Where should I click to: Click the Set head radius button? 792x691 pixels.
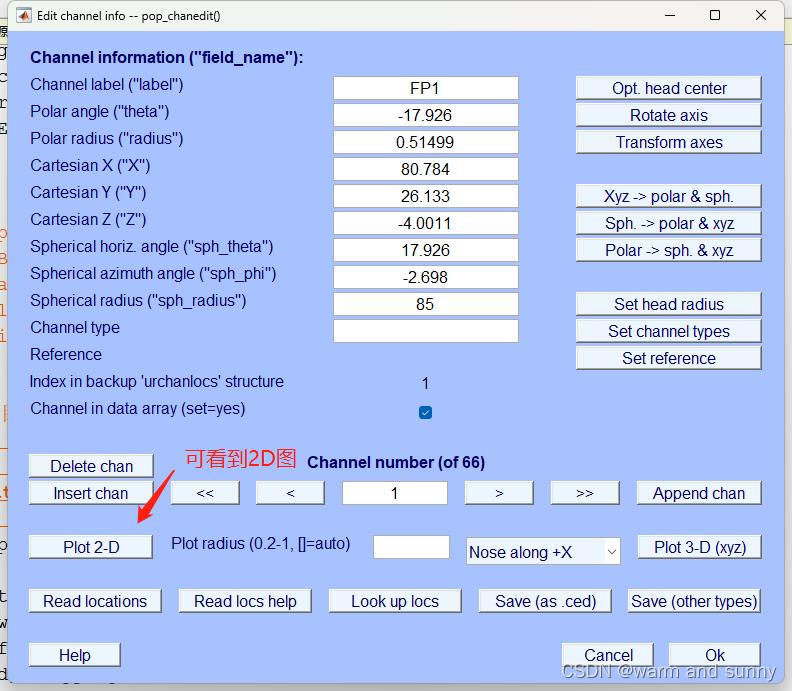(x=669, y=304)
